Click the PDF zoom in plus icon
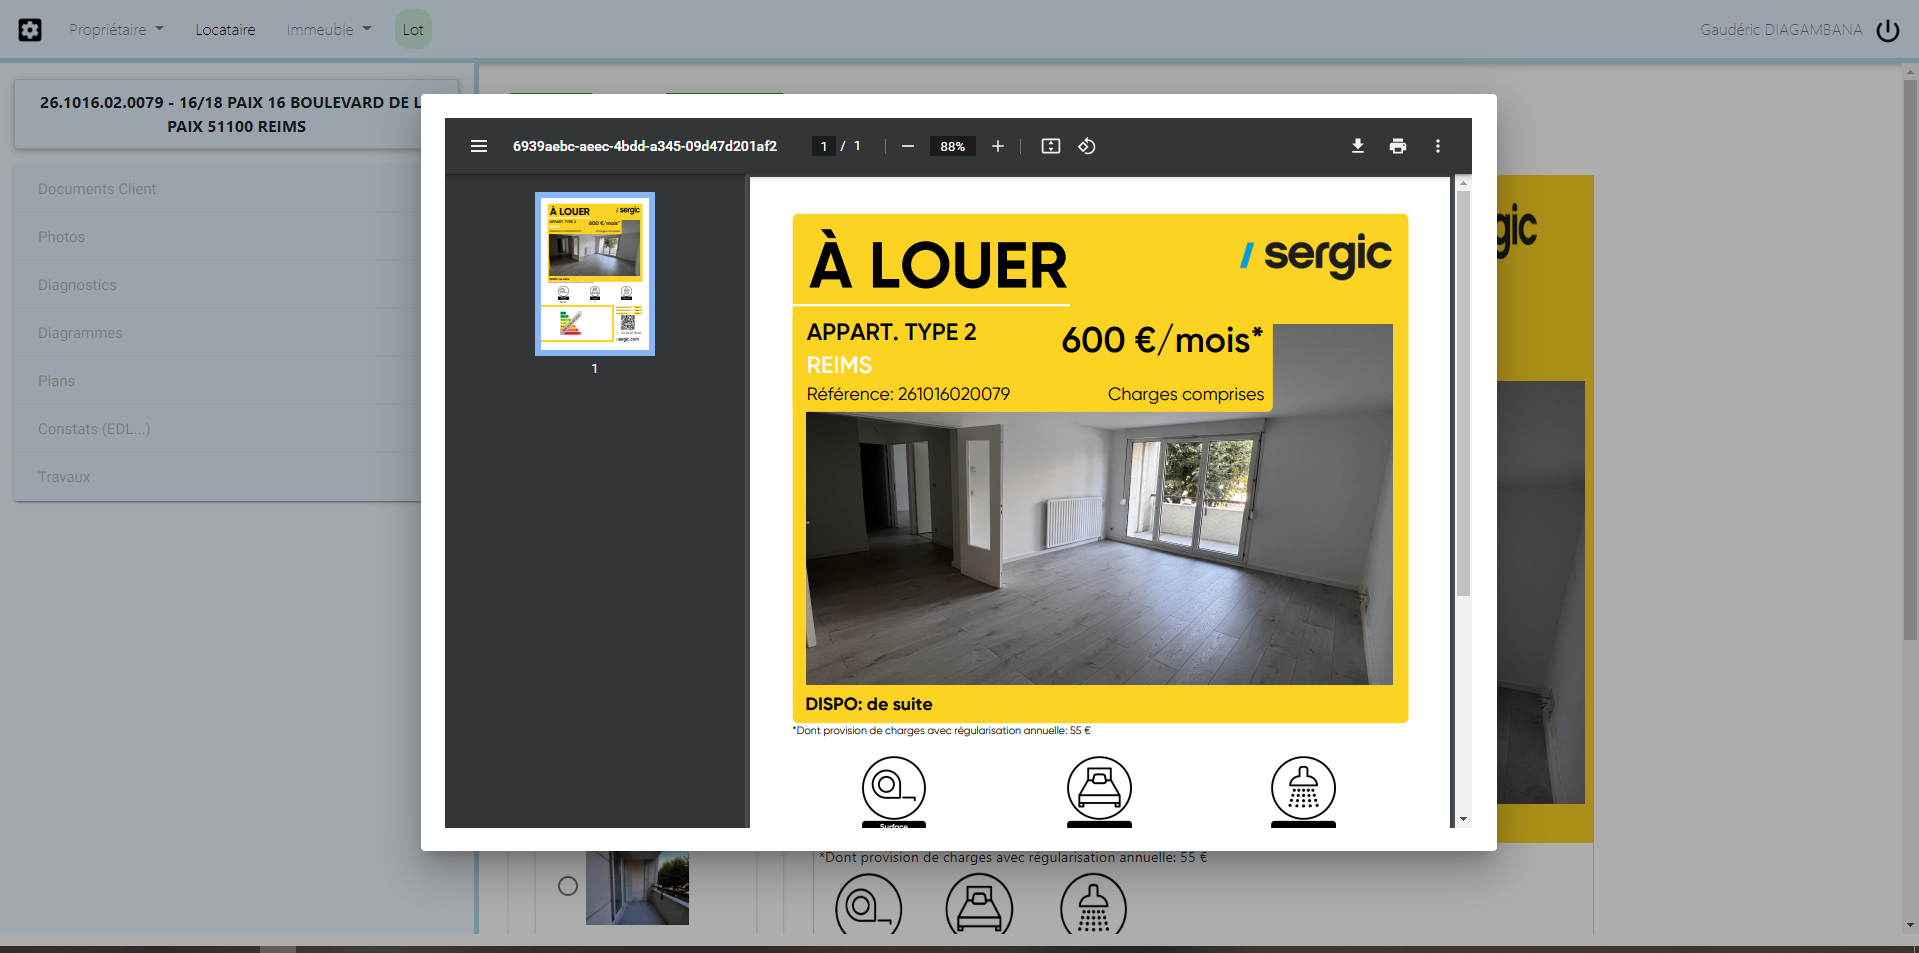 pyautogui.click(x=998, y=146)
